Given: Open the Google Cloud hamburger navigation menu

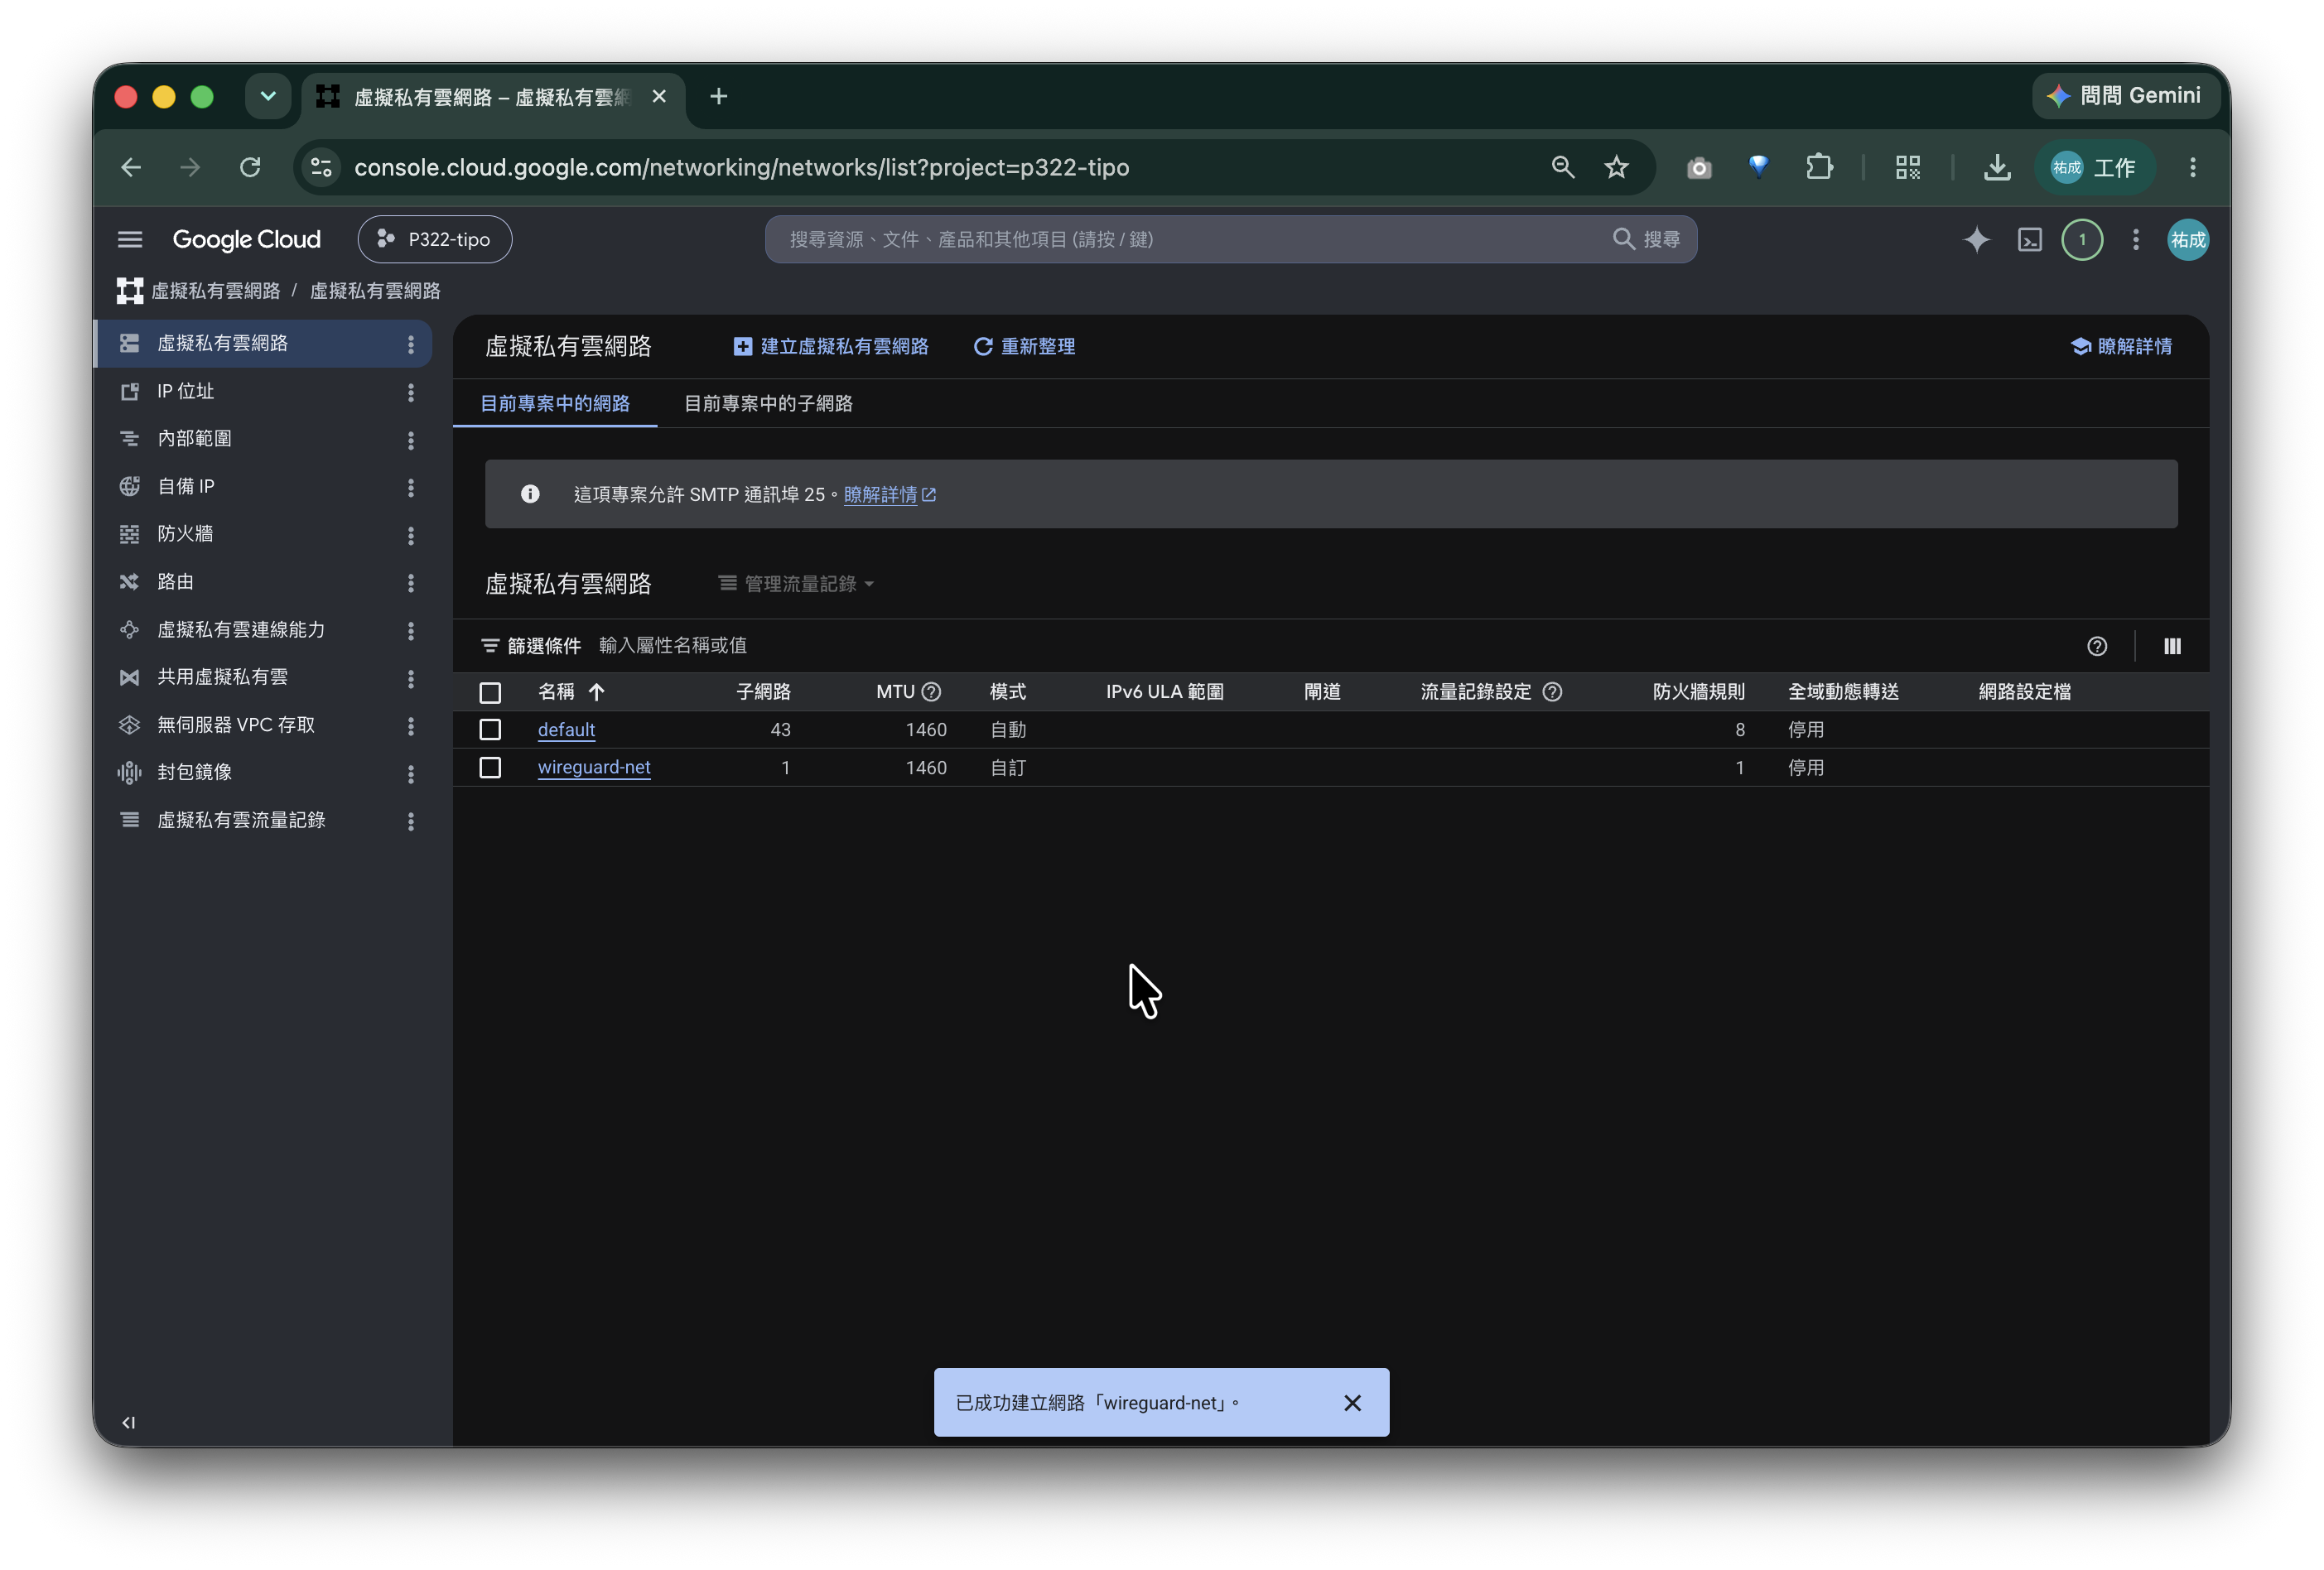Looking at the screenshot, I should [x=130, y=240].
